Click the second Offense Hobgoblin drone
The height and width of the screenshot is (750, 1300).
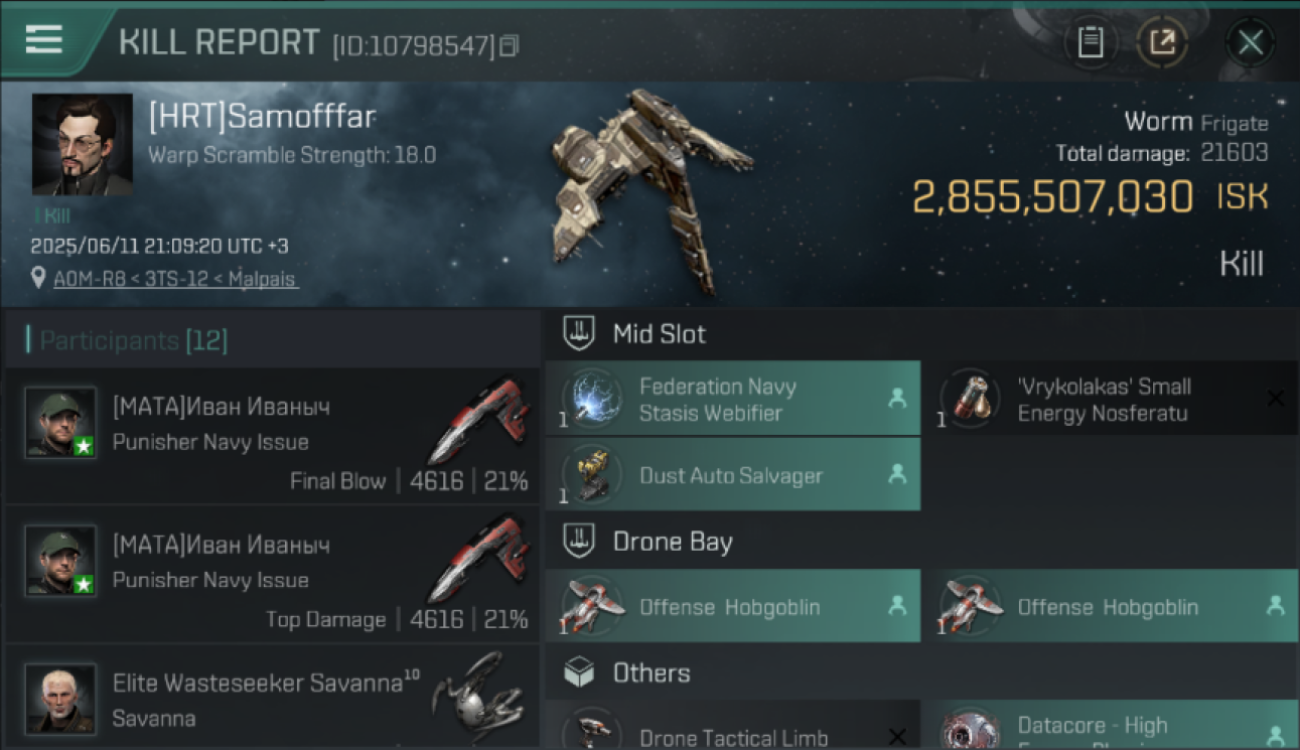tap(1111, 606)
